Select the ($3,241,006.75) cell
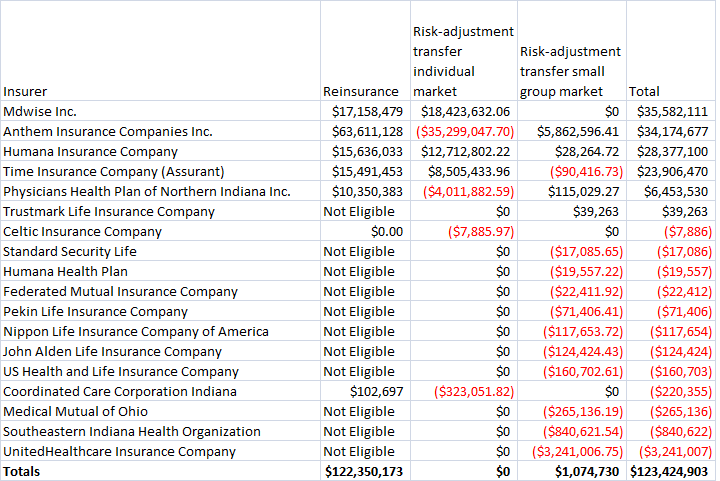The height and width of the screenshot is (481, 720). [x=572, y=452]
